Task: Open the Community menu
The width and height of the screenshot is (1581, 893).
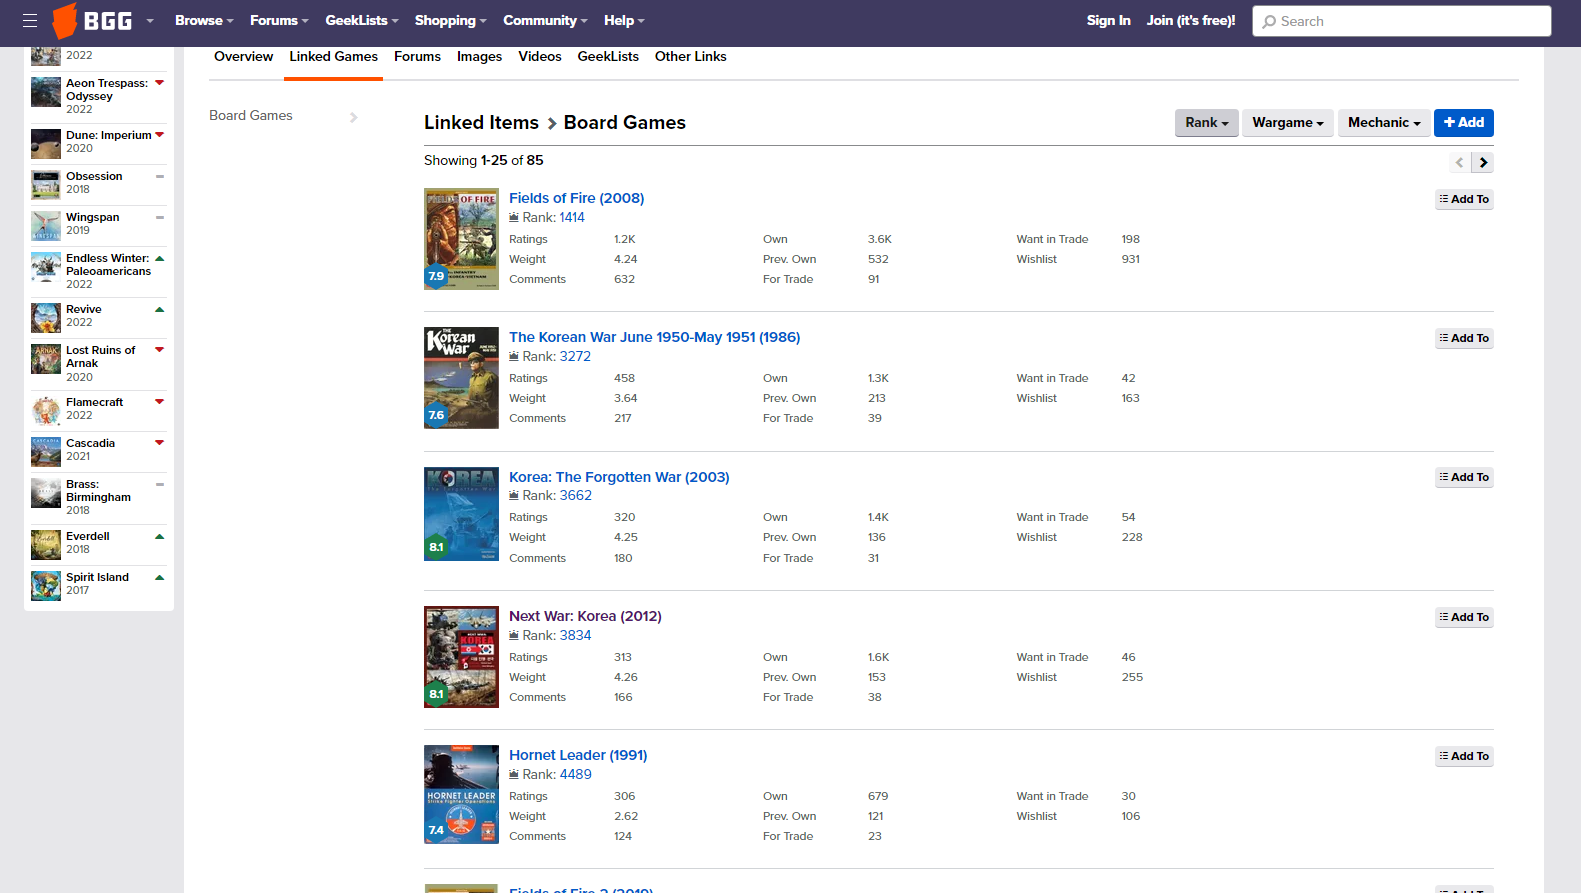Action: (x=545, y=20)
